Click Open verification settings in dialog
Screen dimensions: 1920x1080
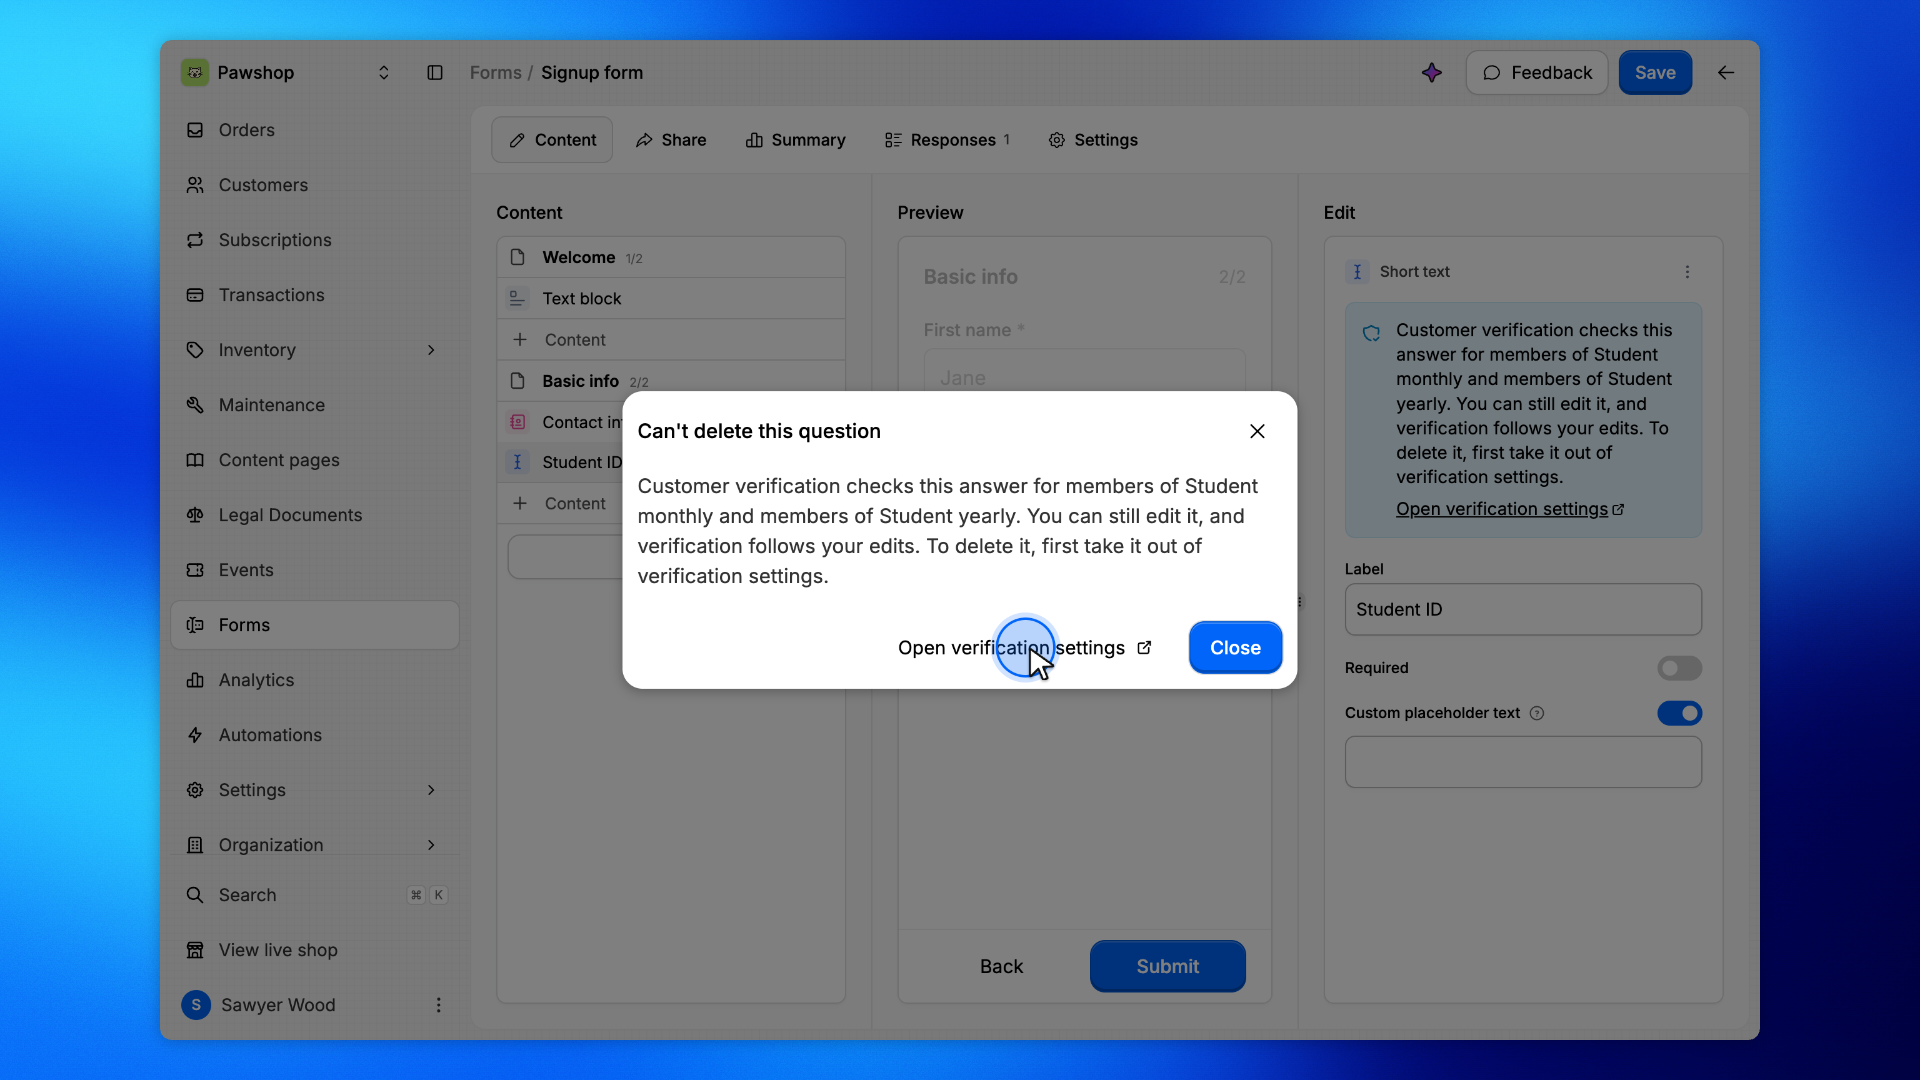pyautogui.click(x=1024, y=648)
